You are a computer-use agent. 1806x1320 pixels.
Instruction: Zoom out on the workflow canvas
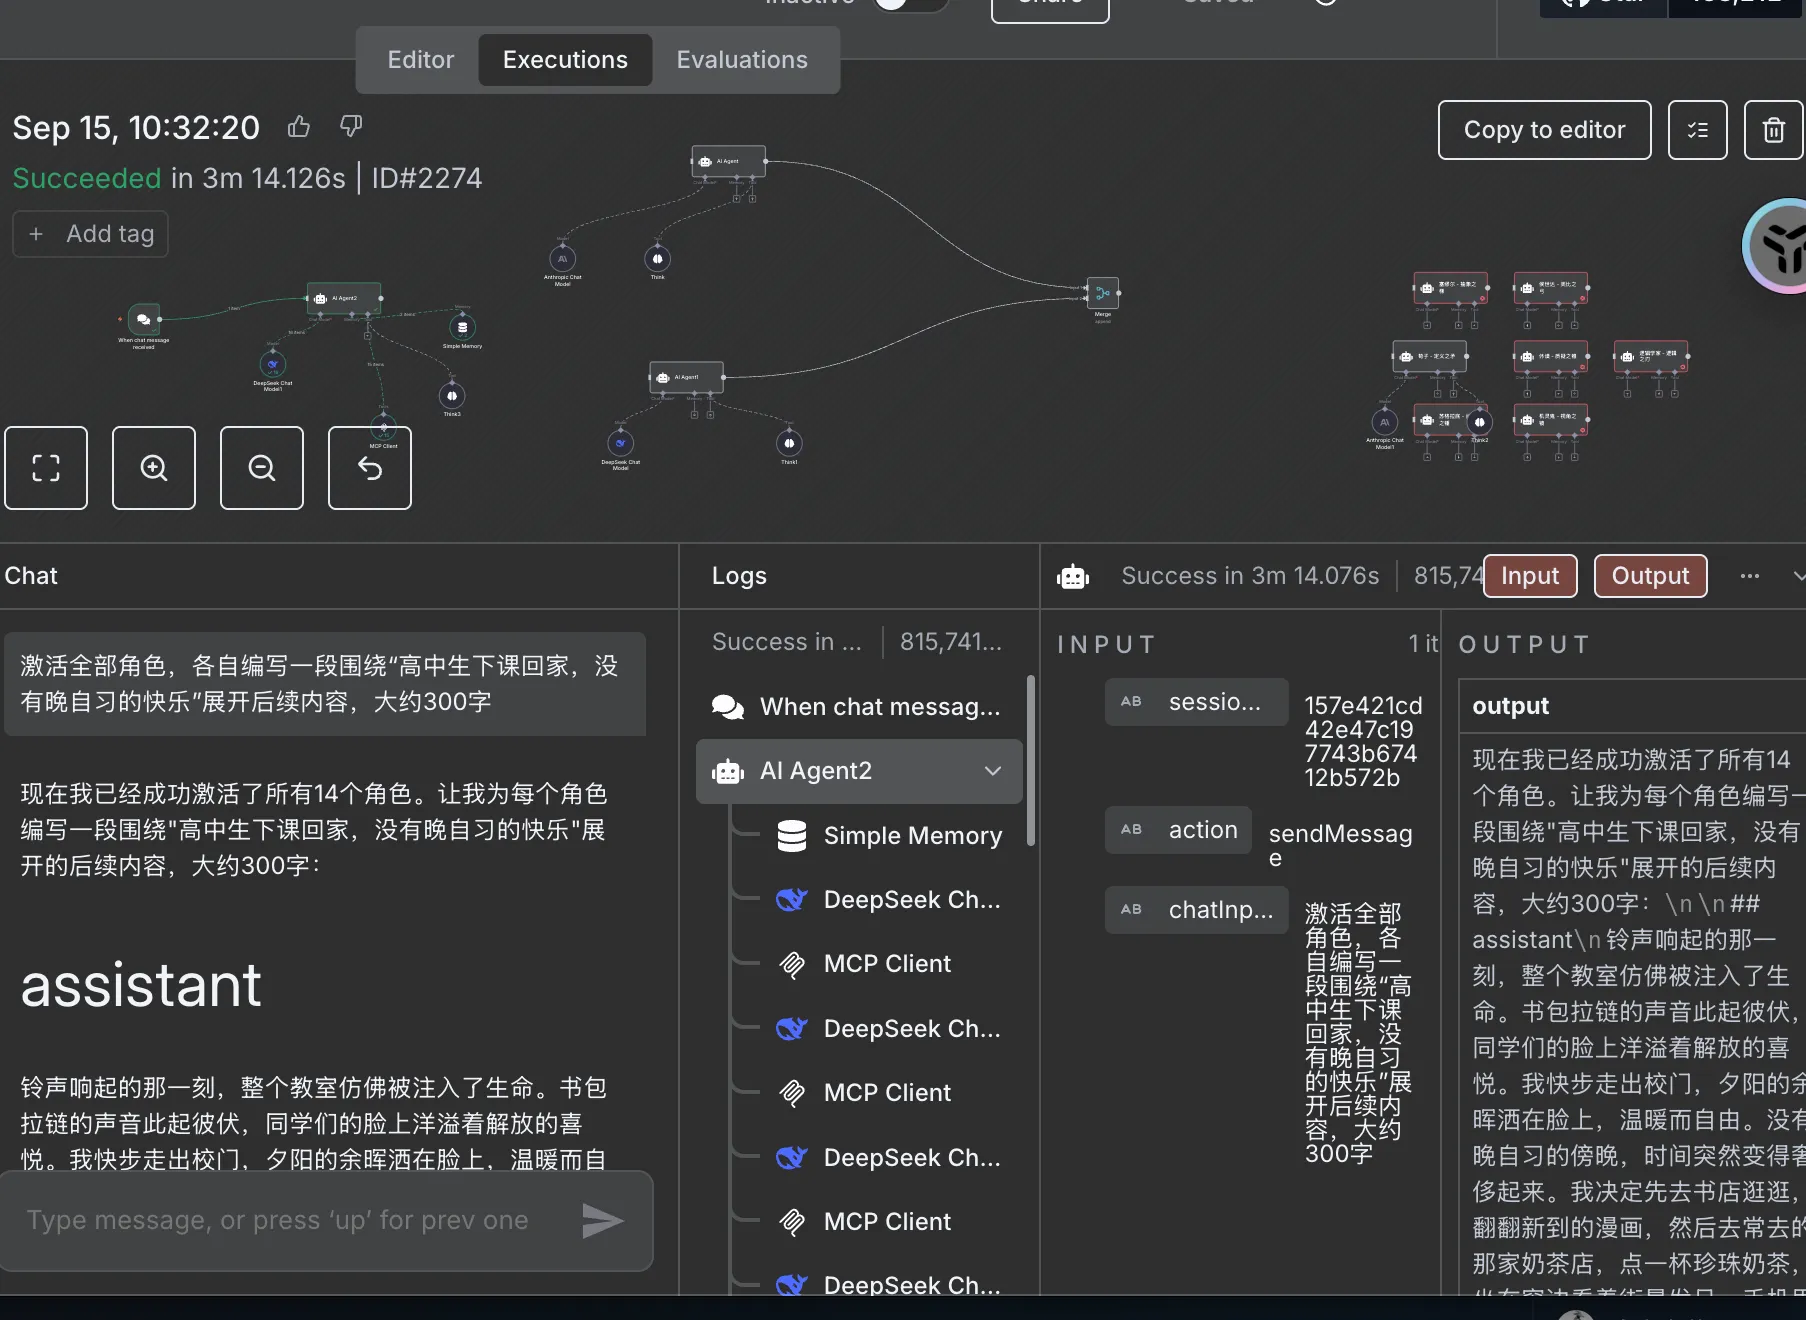(262, 468)
